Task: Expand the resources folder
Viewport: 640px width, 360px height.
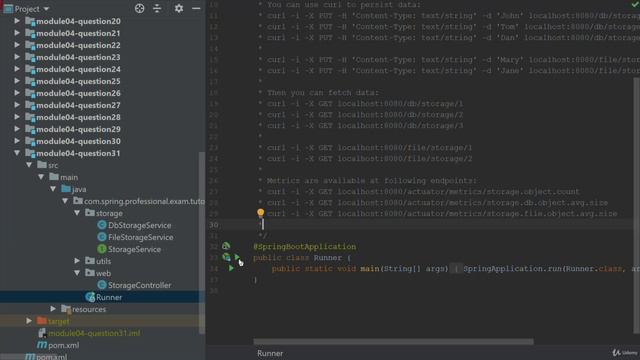Action: pyautogui.click(x=53, y=309)
